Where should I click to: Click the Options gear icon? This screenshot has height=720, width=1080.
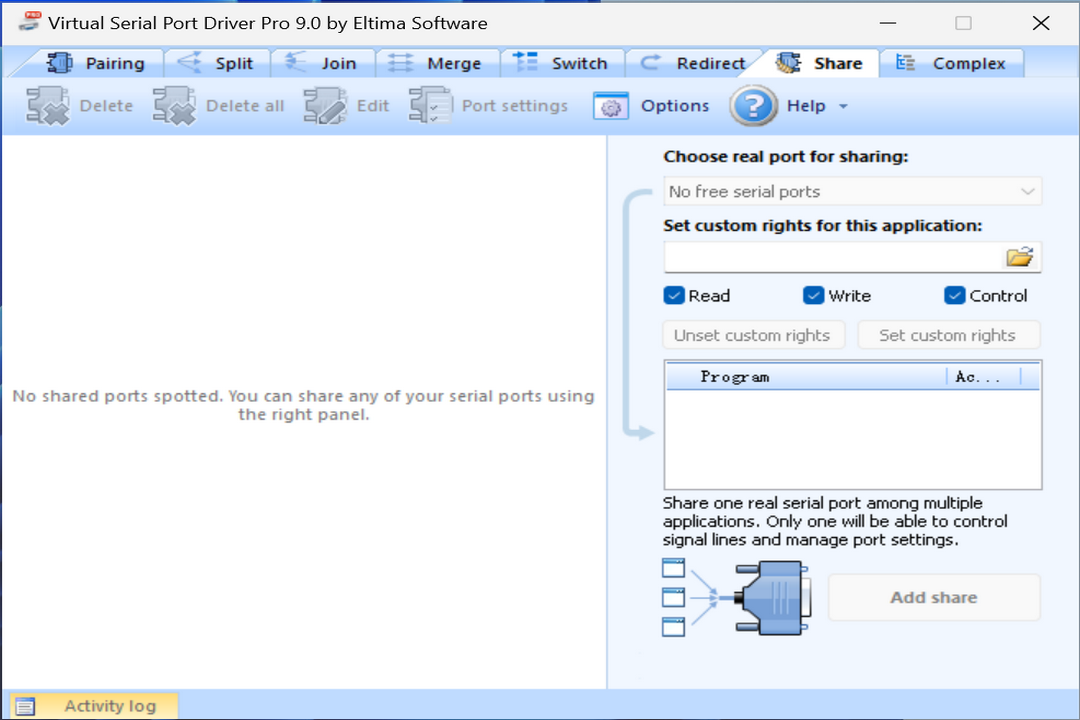point(610,106)
